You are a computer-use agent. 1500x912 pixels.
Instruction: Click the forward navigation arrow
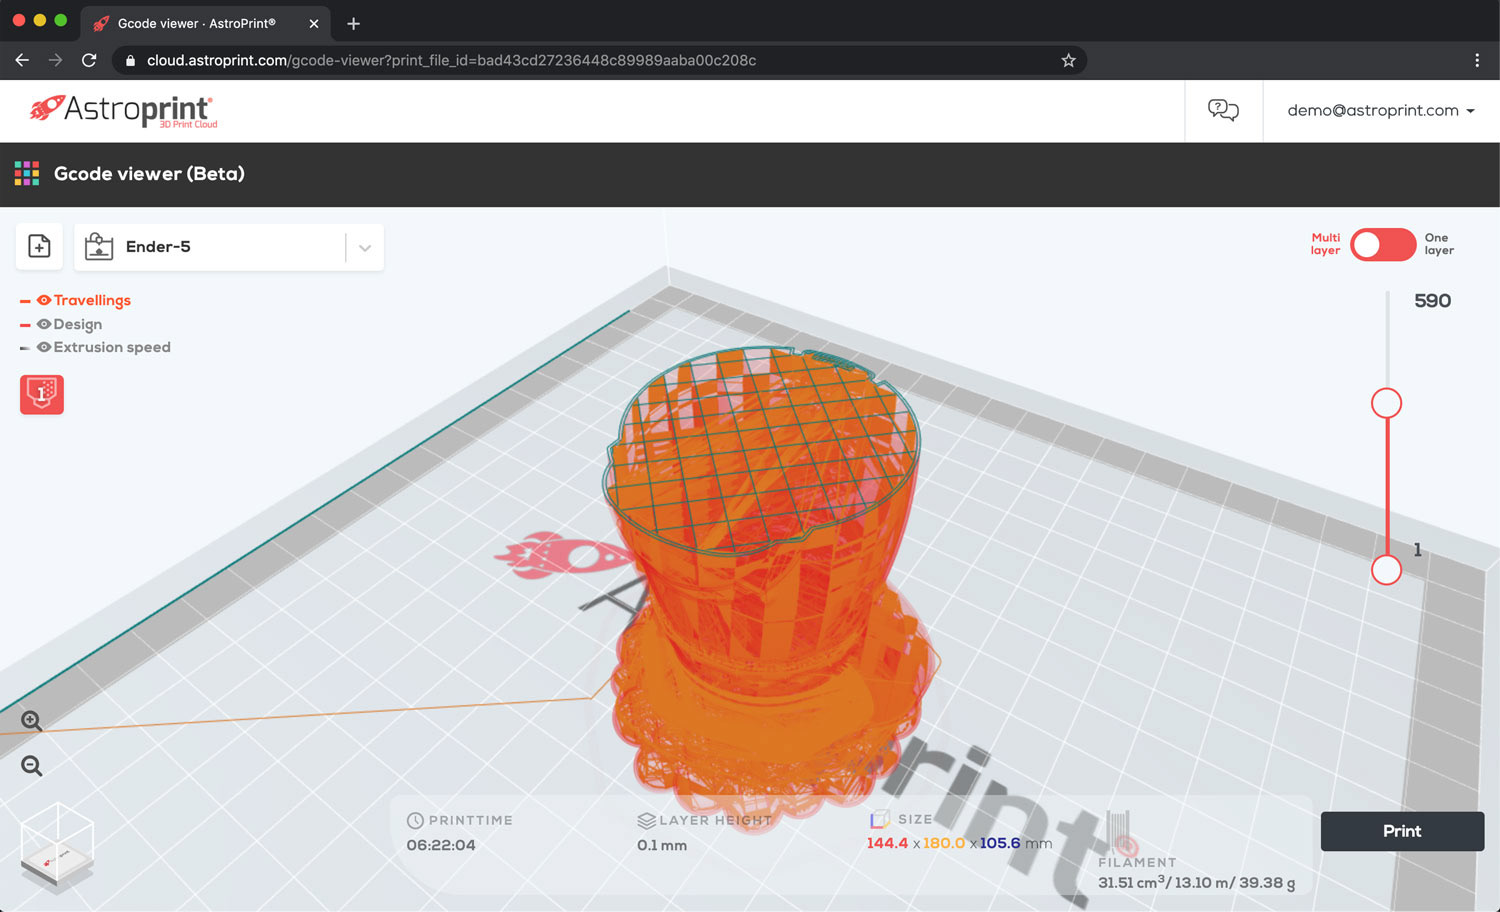click(x=55, y=60)
